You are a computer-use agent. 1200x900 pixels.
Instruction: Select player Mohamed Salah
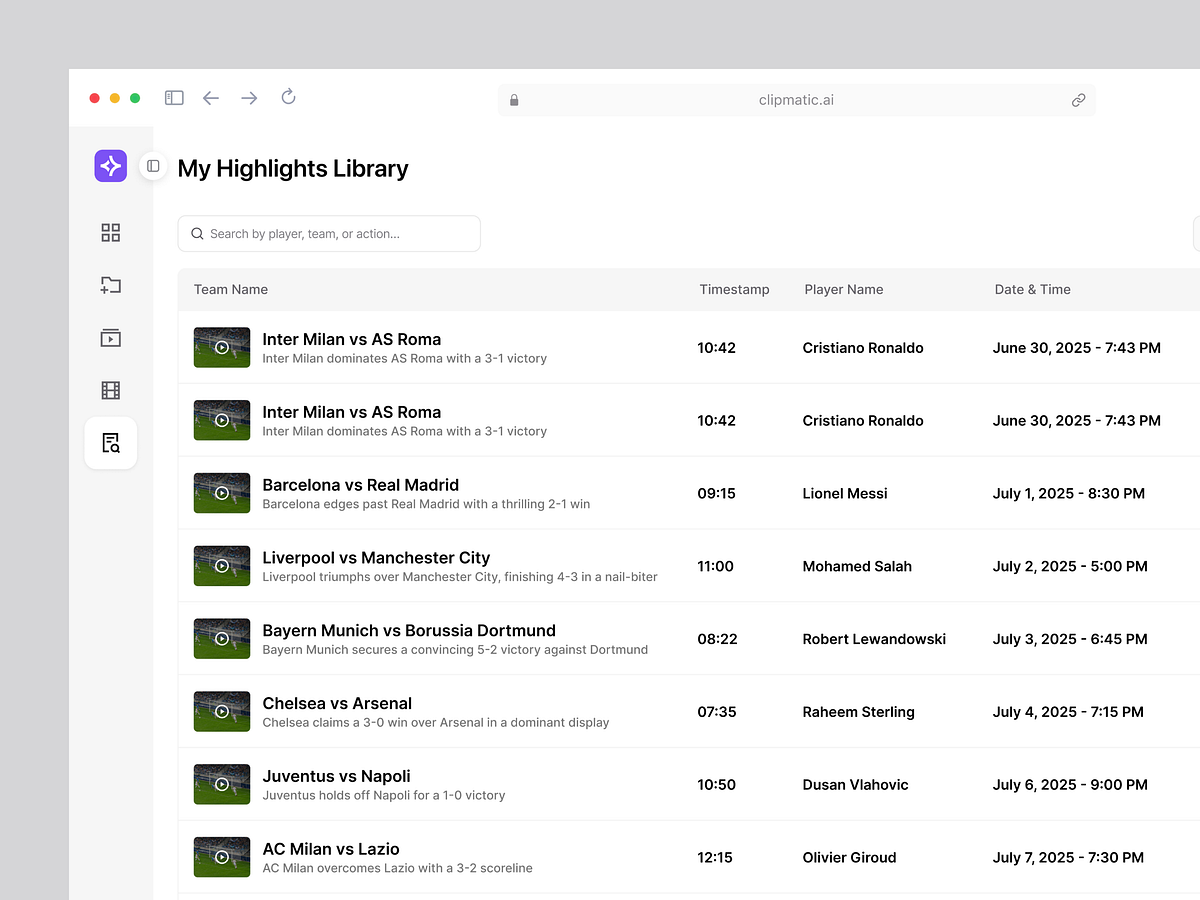[857, 566]
